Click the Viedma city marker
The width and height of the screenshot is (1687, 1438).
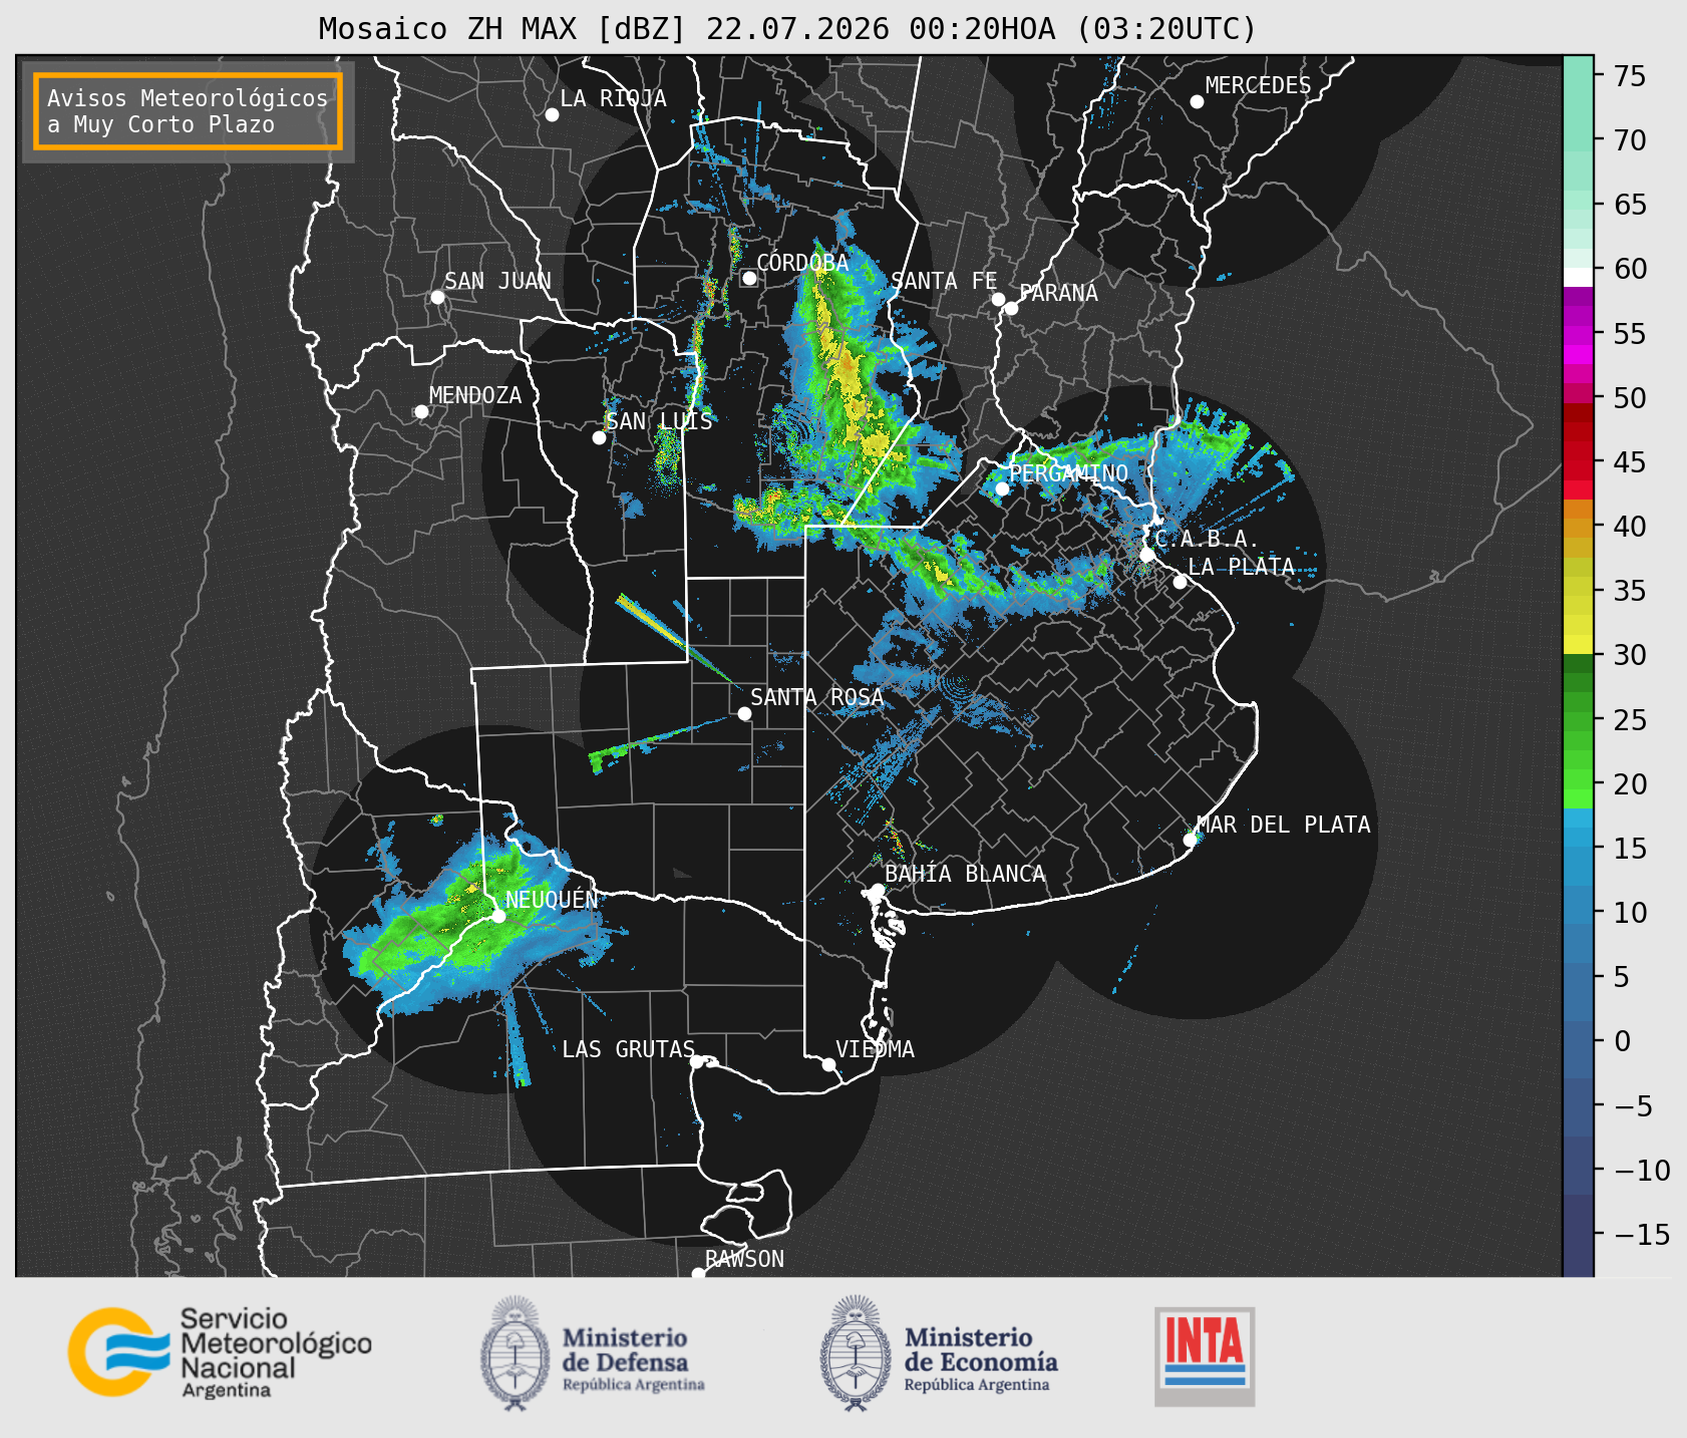pos(829,1064)
